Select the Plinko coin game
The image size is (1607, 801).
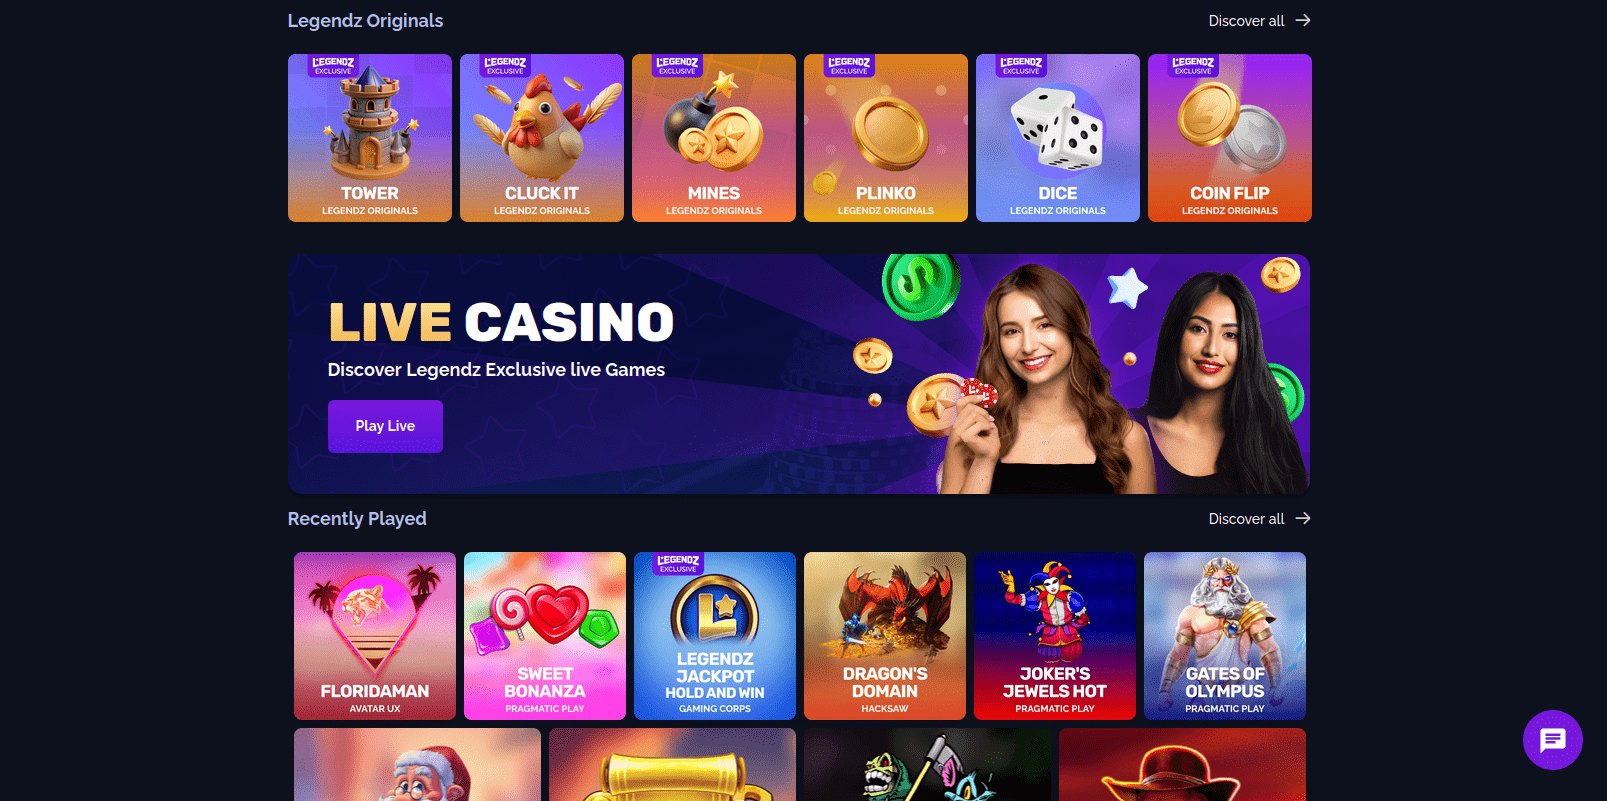(886, 138)
